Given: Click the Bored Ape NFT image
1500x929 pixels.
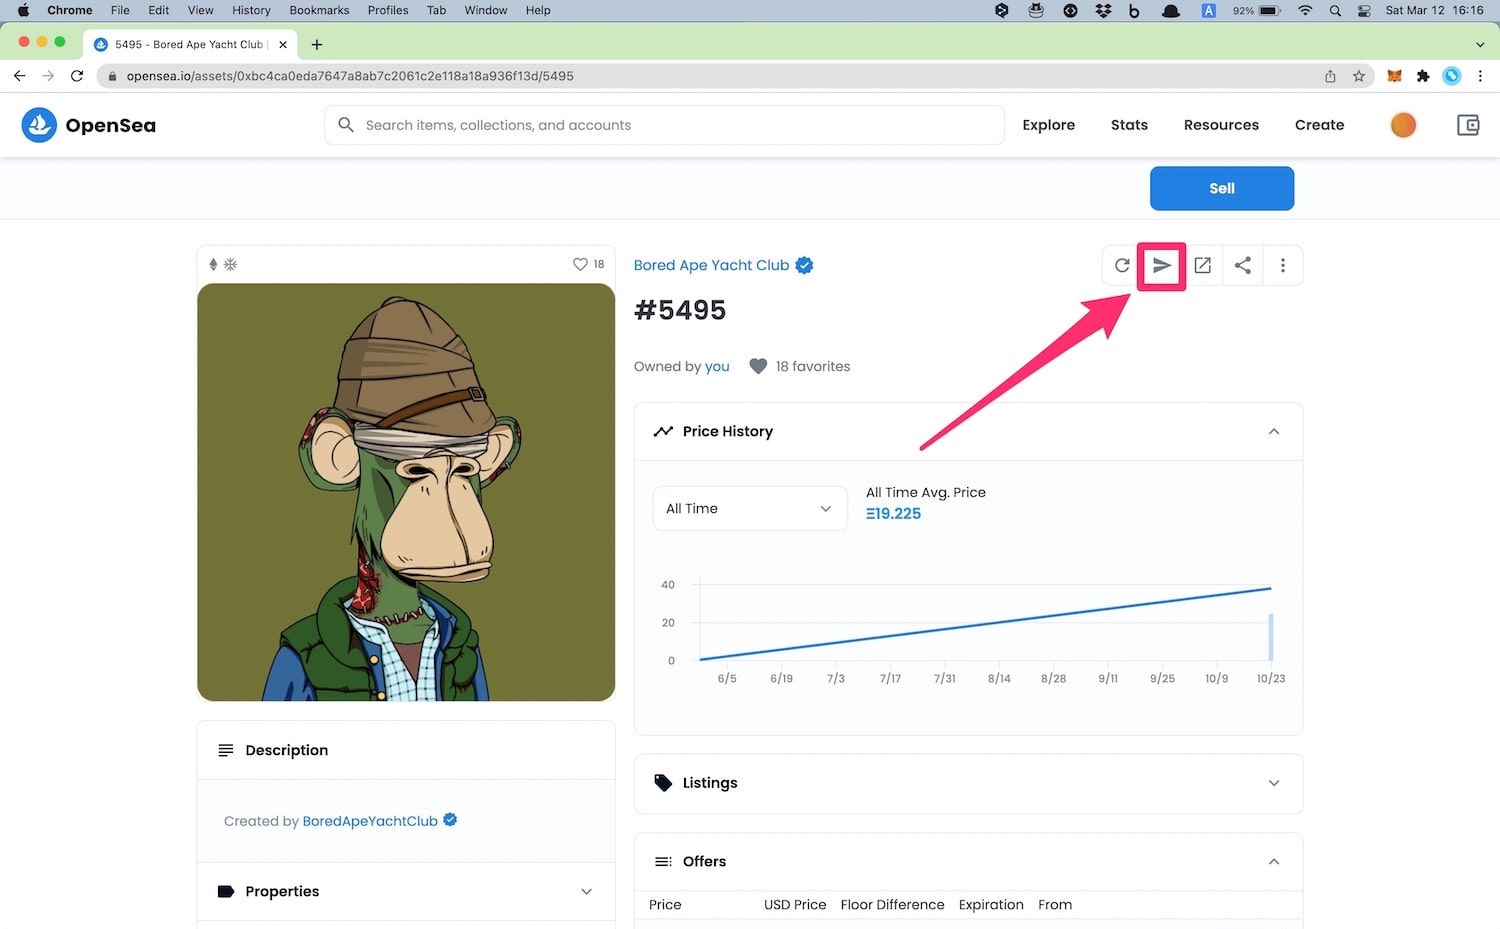Looking at the screenshot, I should click(406, 492).
